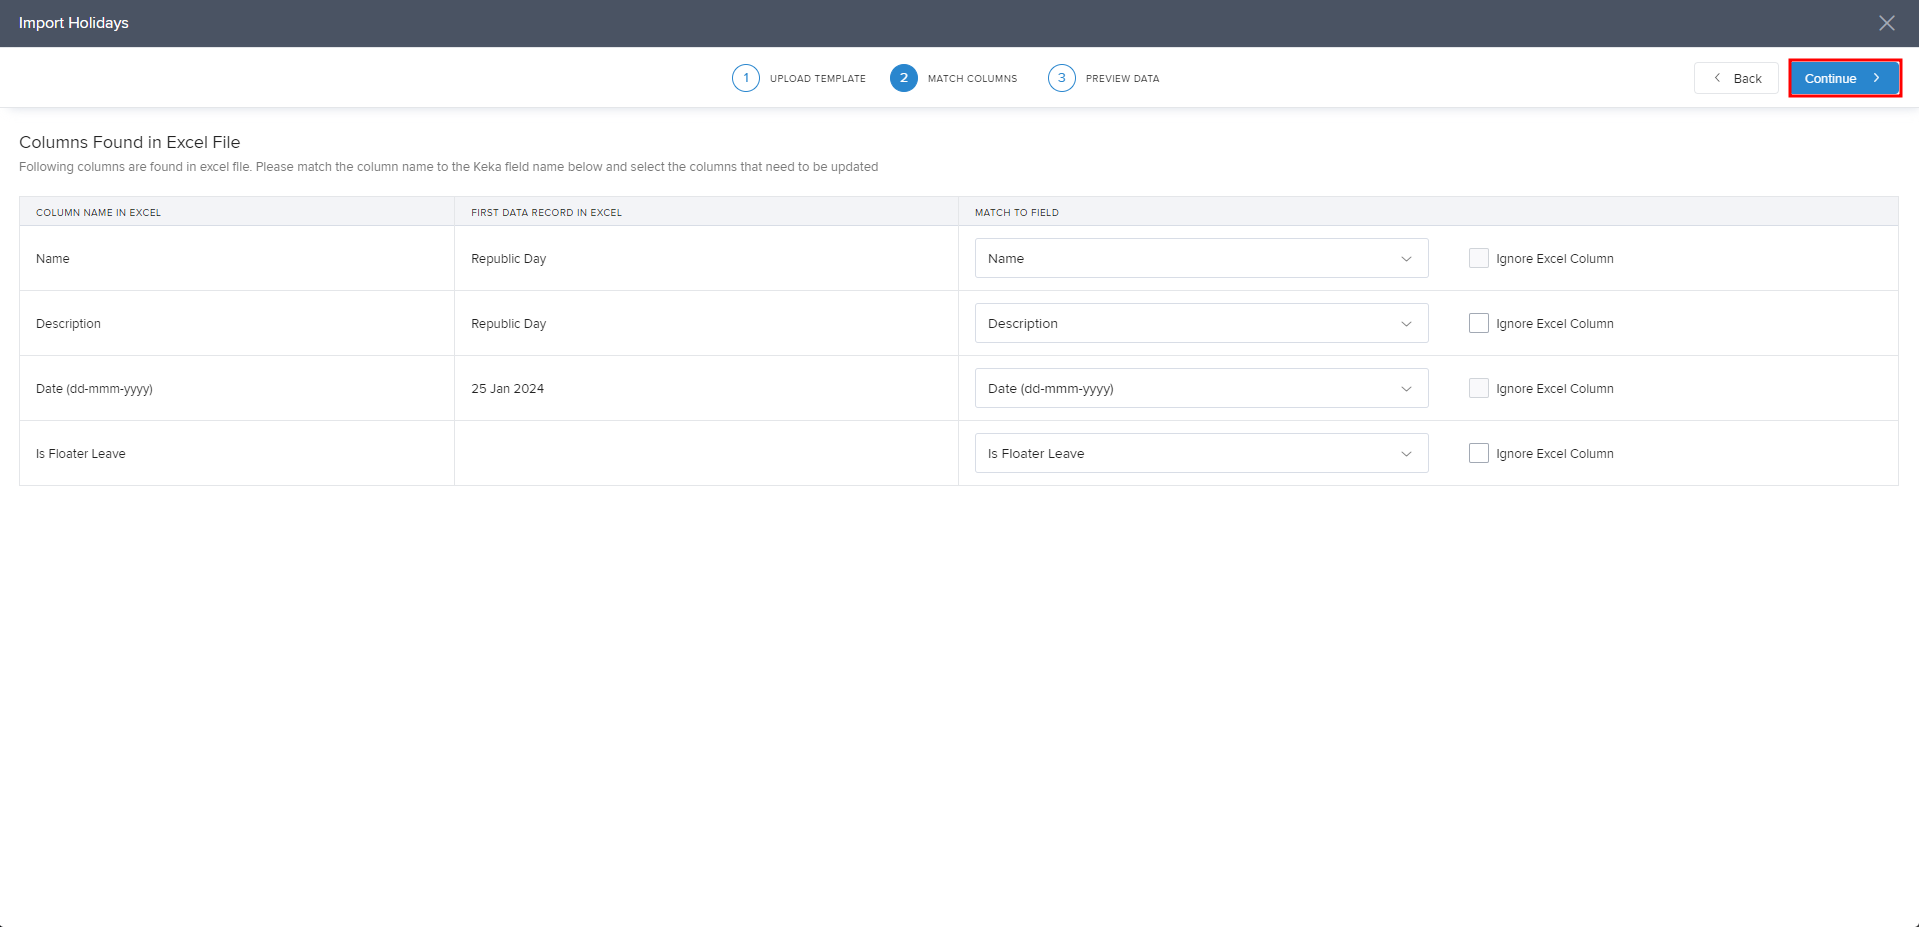1919x927 pixels.
Task: Click the Column Name In Excel header
Action: tap(98, 212)
